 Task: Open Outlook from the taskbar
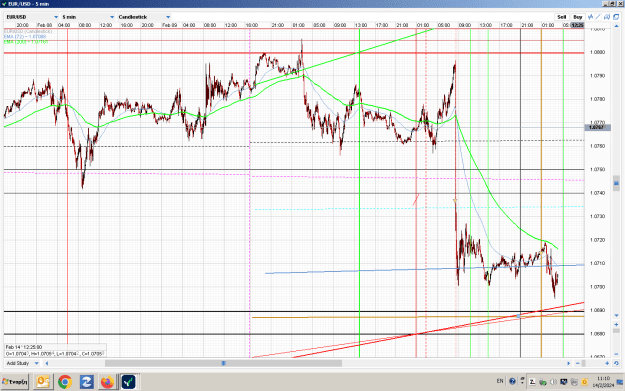(x=43, y=382)
